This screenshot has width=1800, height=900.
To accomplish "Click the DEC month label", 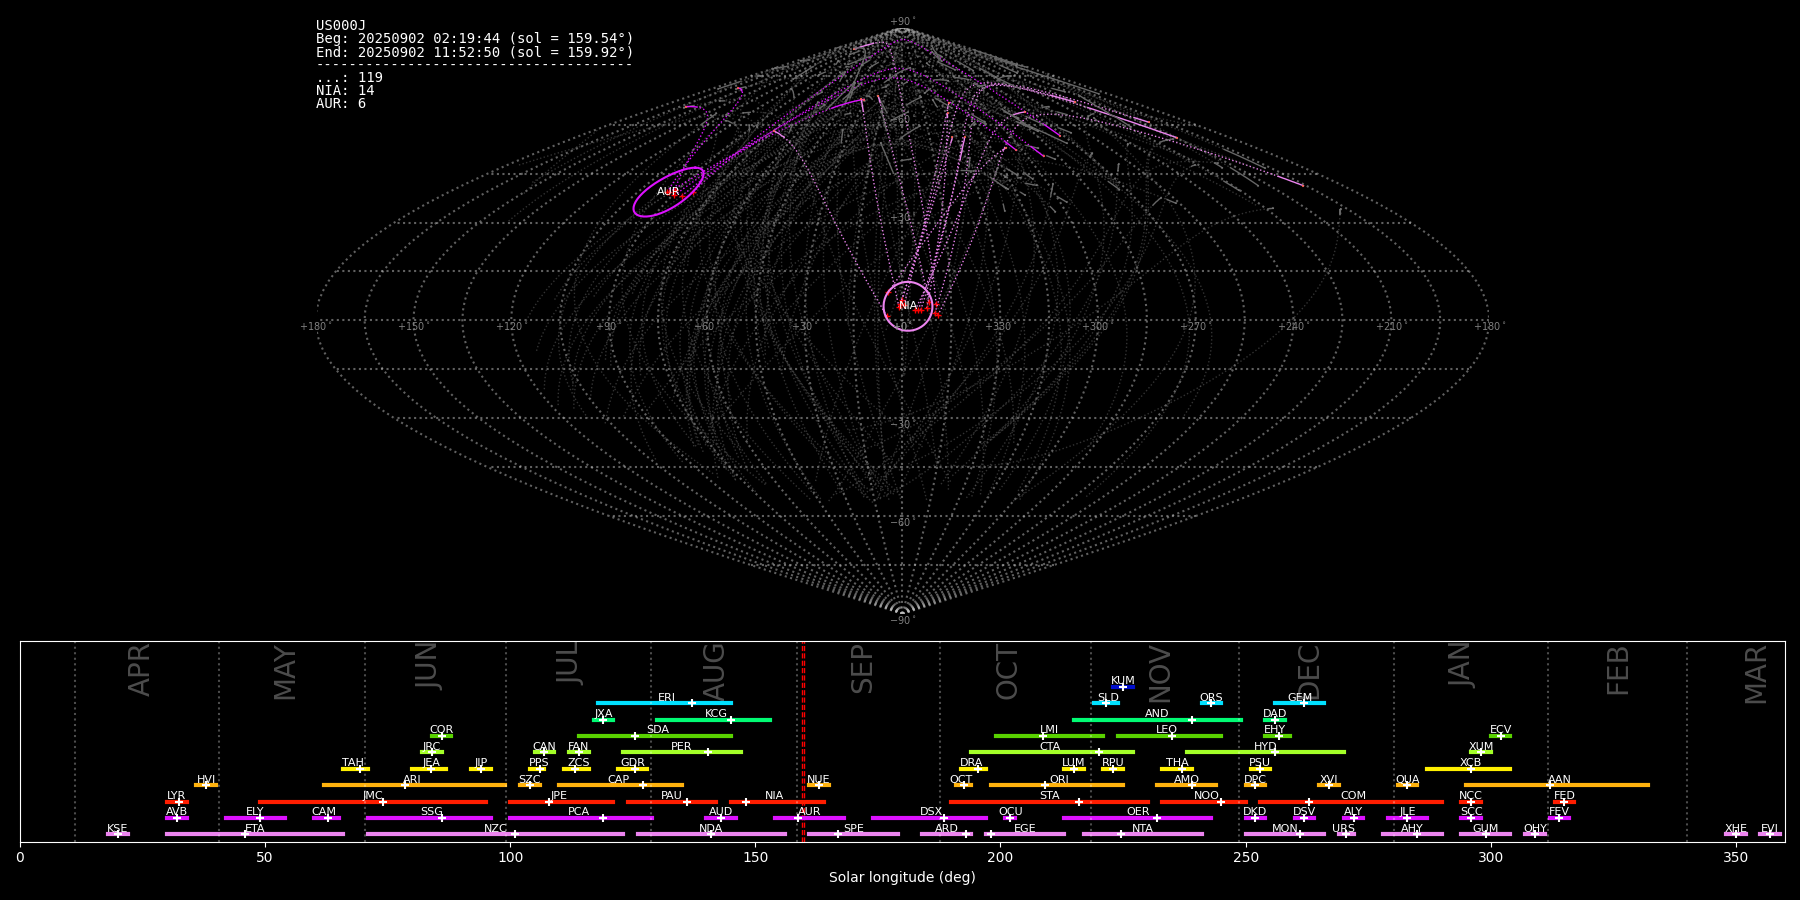I will [1309, 672].
